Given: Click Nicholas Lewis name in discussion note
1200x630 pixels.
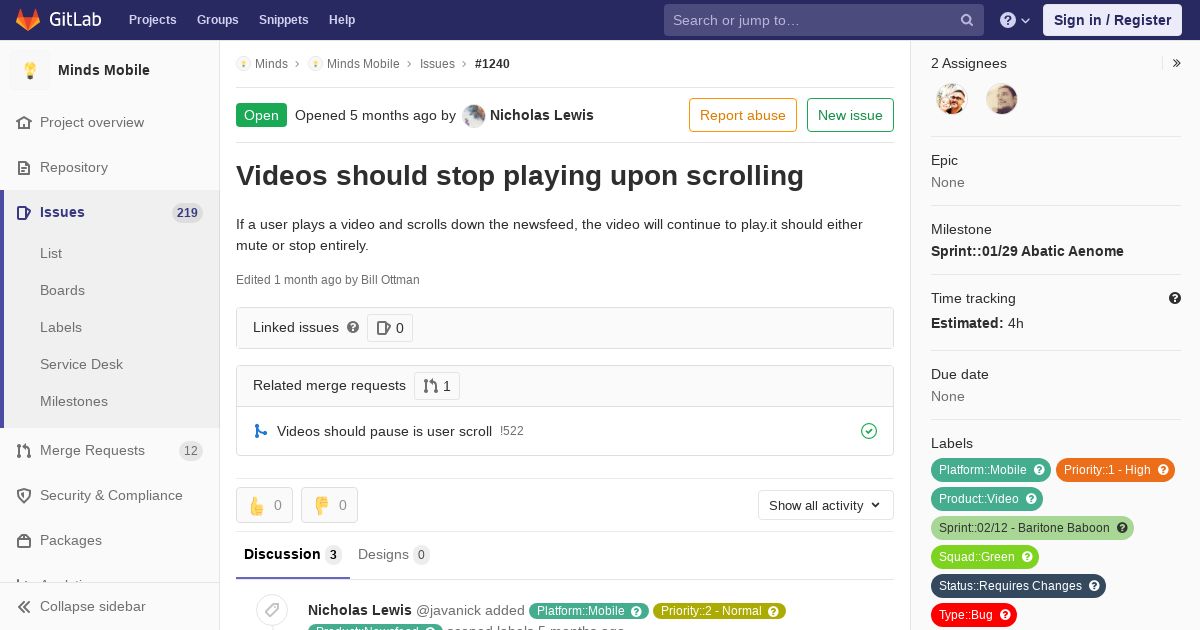Looking at the screenshot, I should [x=360, y=610].
